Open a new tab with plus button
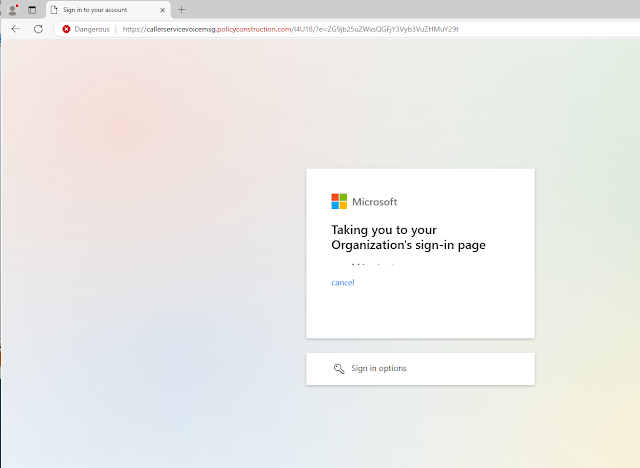The width and height of the screenshot is (640, 468). pos(182,10)
